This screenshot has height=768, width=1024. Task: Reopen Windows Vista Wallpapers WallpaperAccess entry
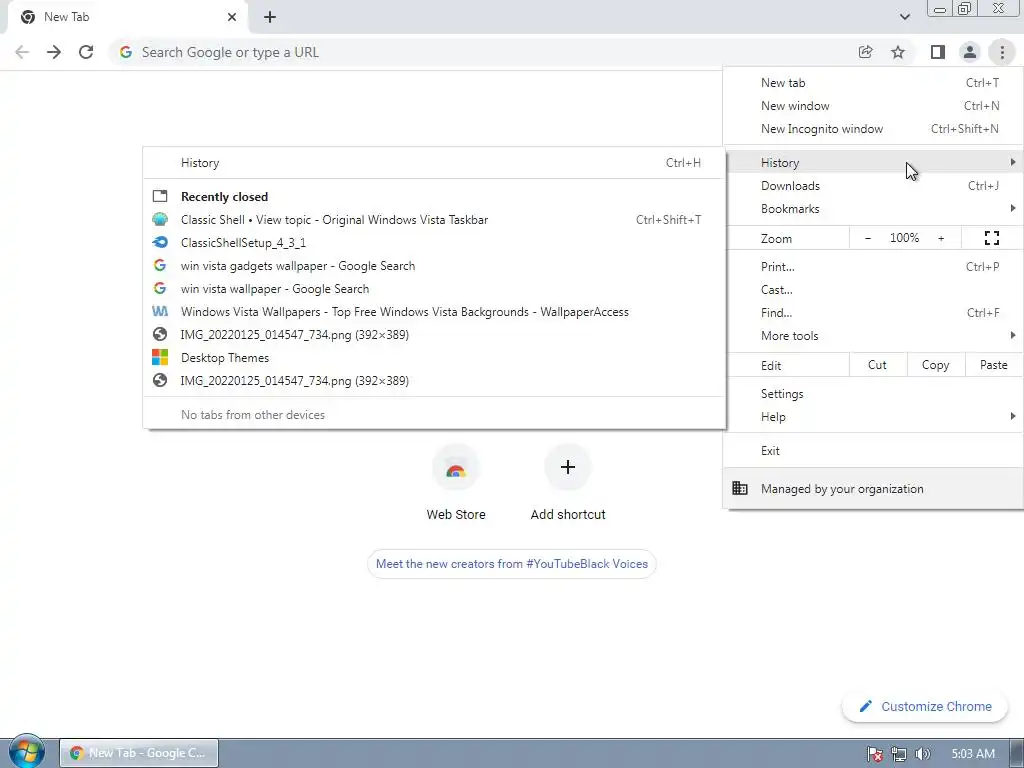point(434,312)
